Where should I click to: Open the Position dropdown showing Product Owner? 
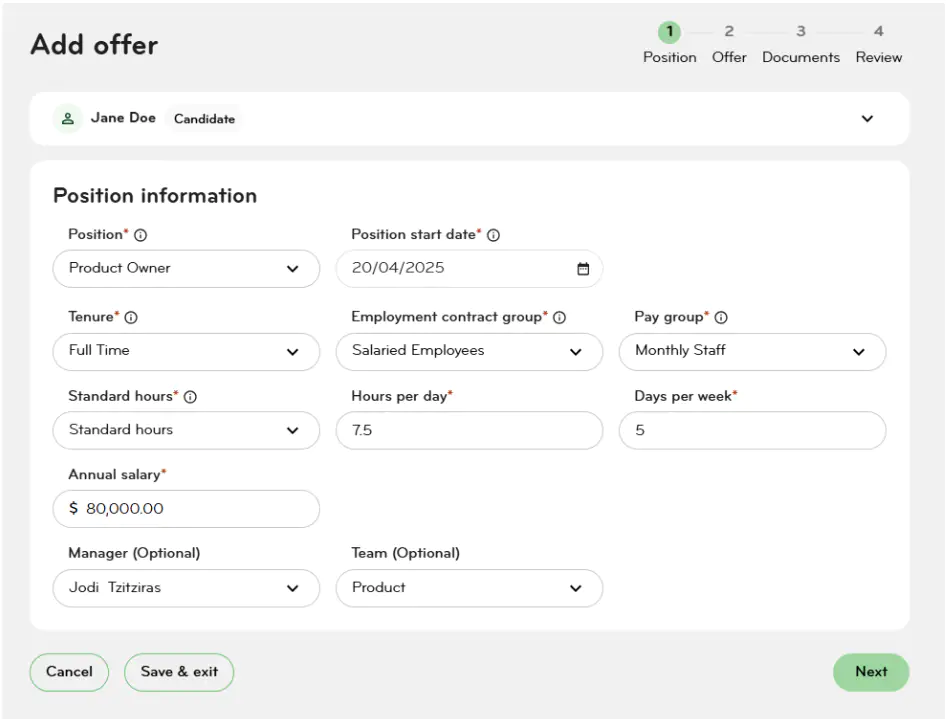point(186,269)
